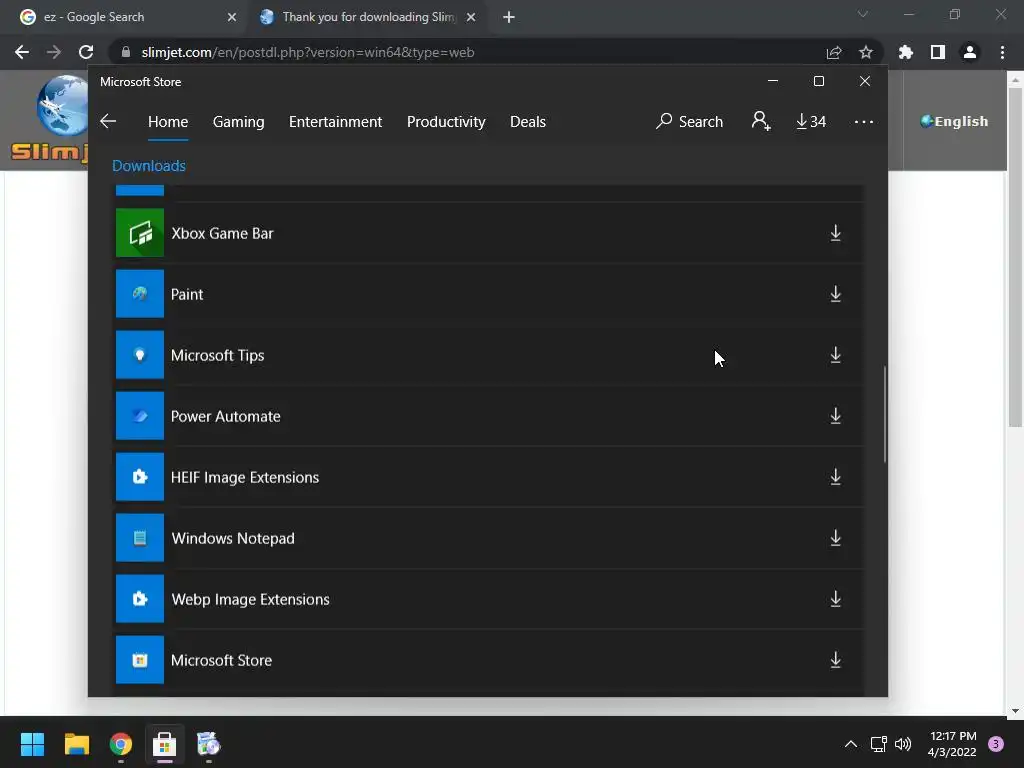Open Chrome tab search chevron
This screenshot has width=1024, height=768.
coord(863,14)
